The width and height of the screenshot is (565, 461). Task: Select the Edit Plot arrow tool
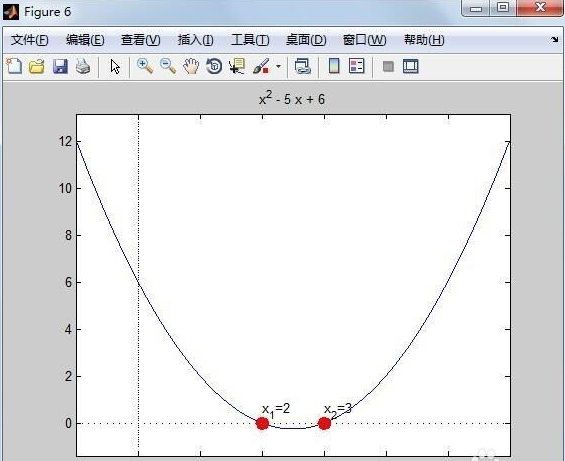115,67
